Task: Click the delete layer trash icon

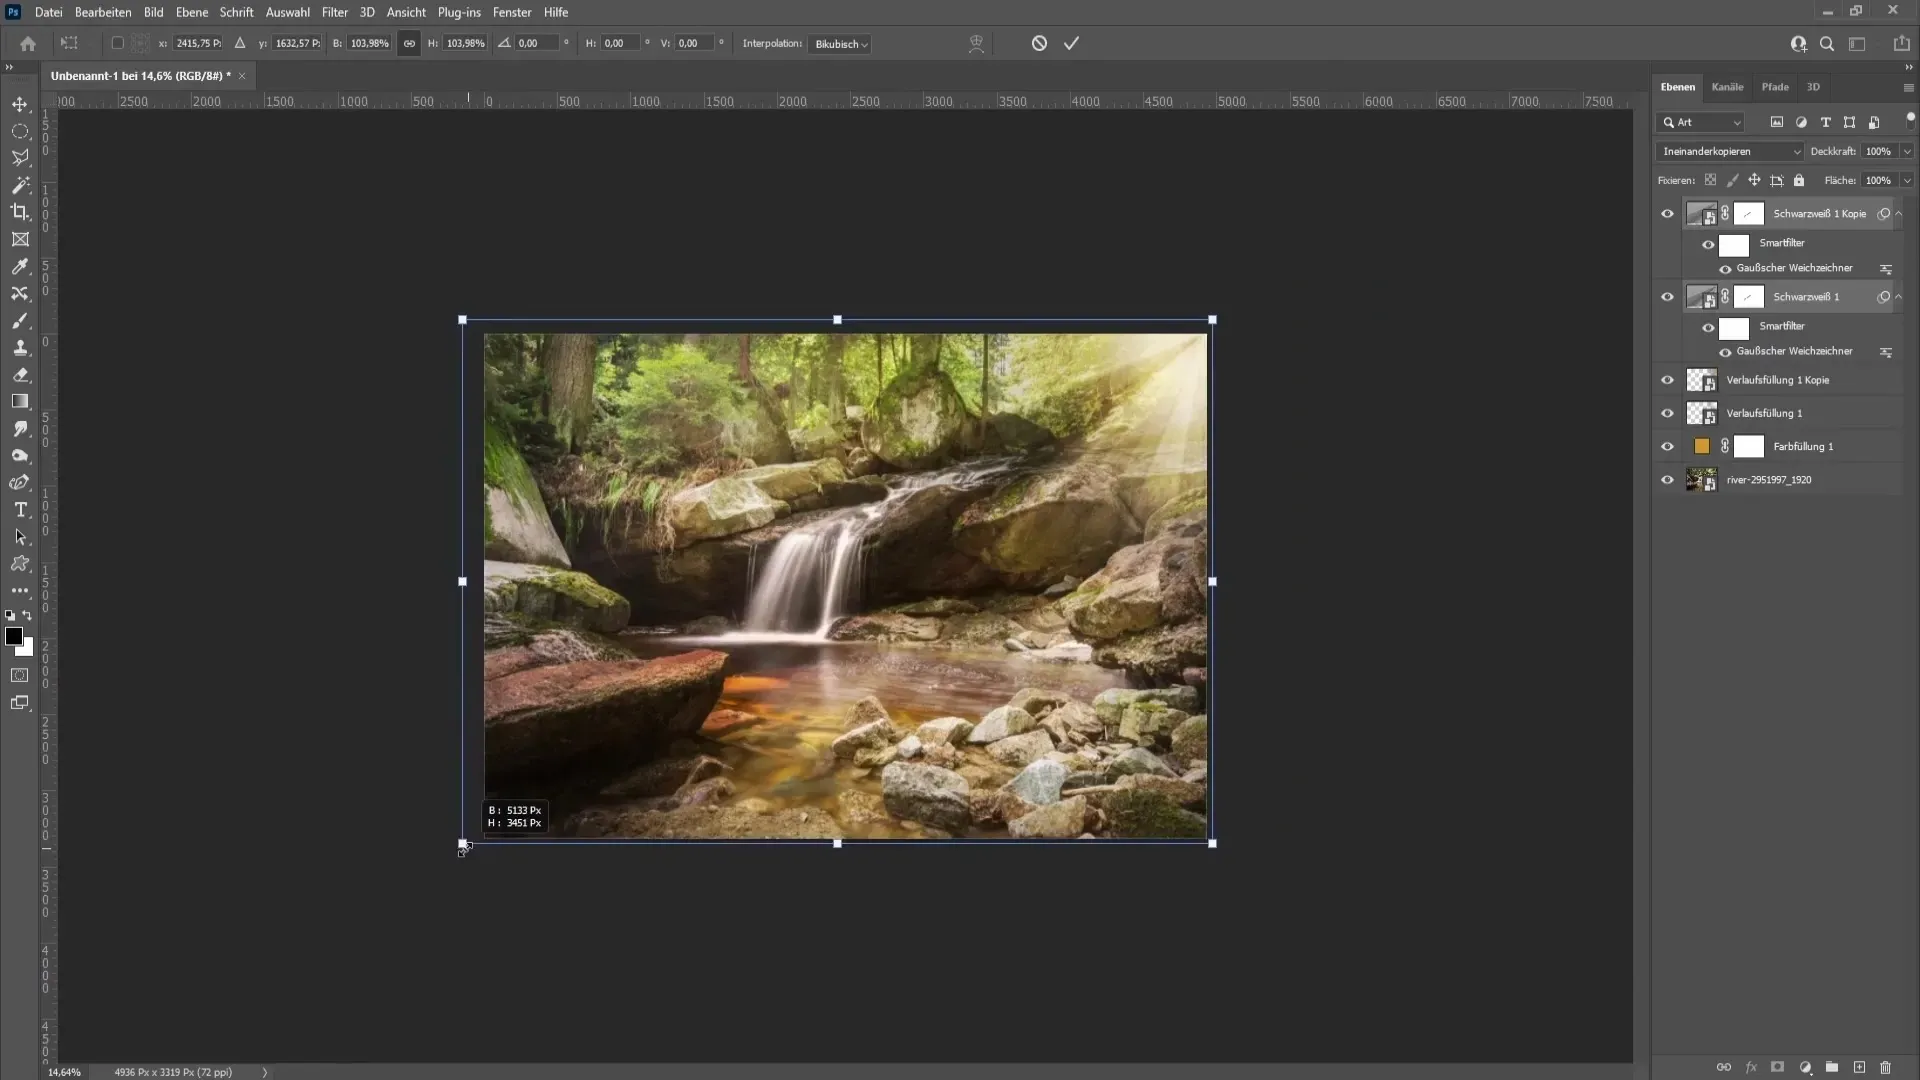Action: (1885, 1067)
